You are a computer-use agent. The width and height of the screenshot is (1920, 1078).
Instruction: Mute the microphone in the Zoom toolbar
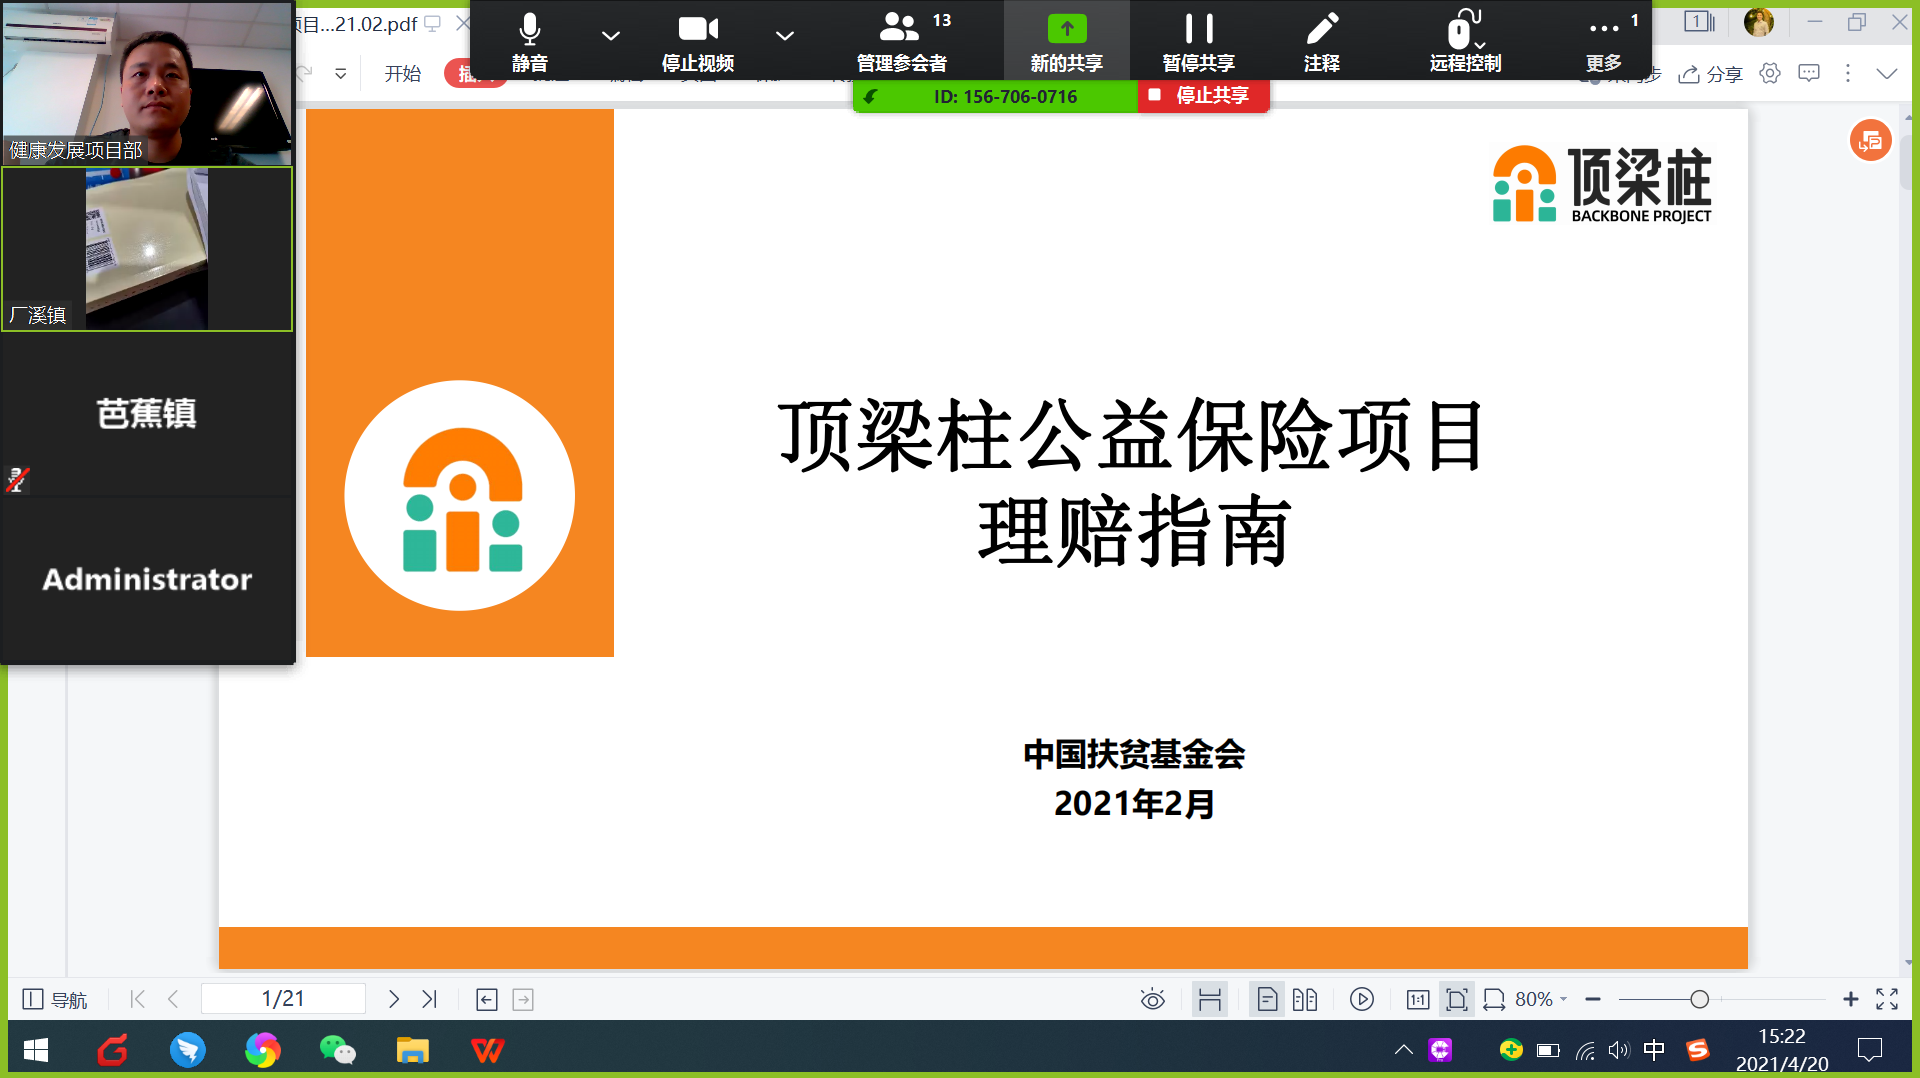coord(529,42)
